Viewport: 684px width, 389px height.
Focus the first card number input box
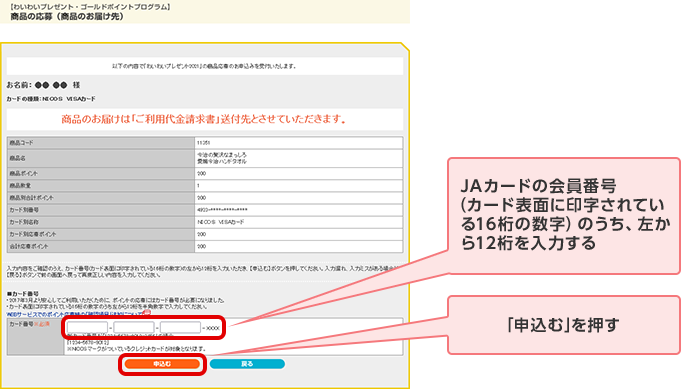coord(88,328)
